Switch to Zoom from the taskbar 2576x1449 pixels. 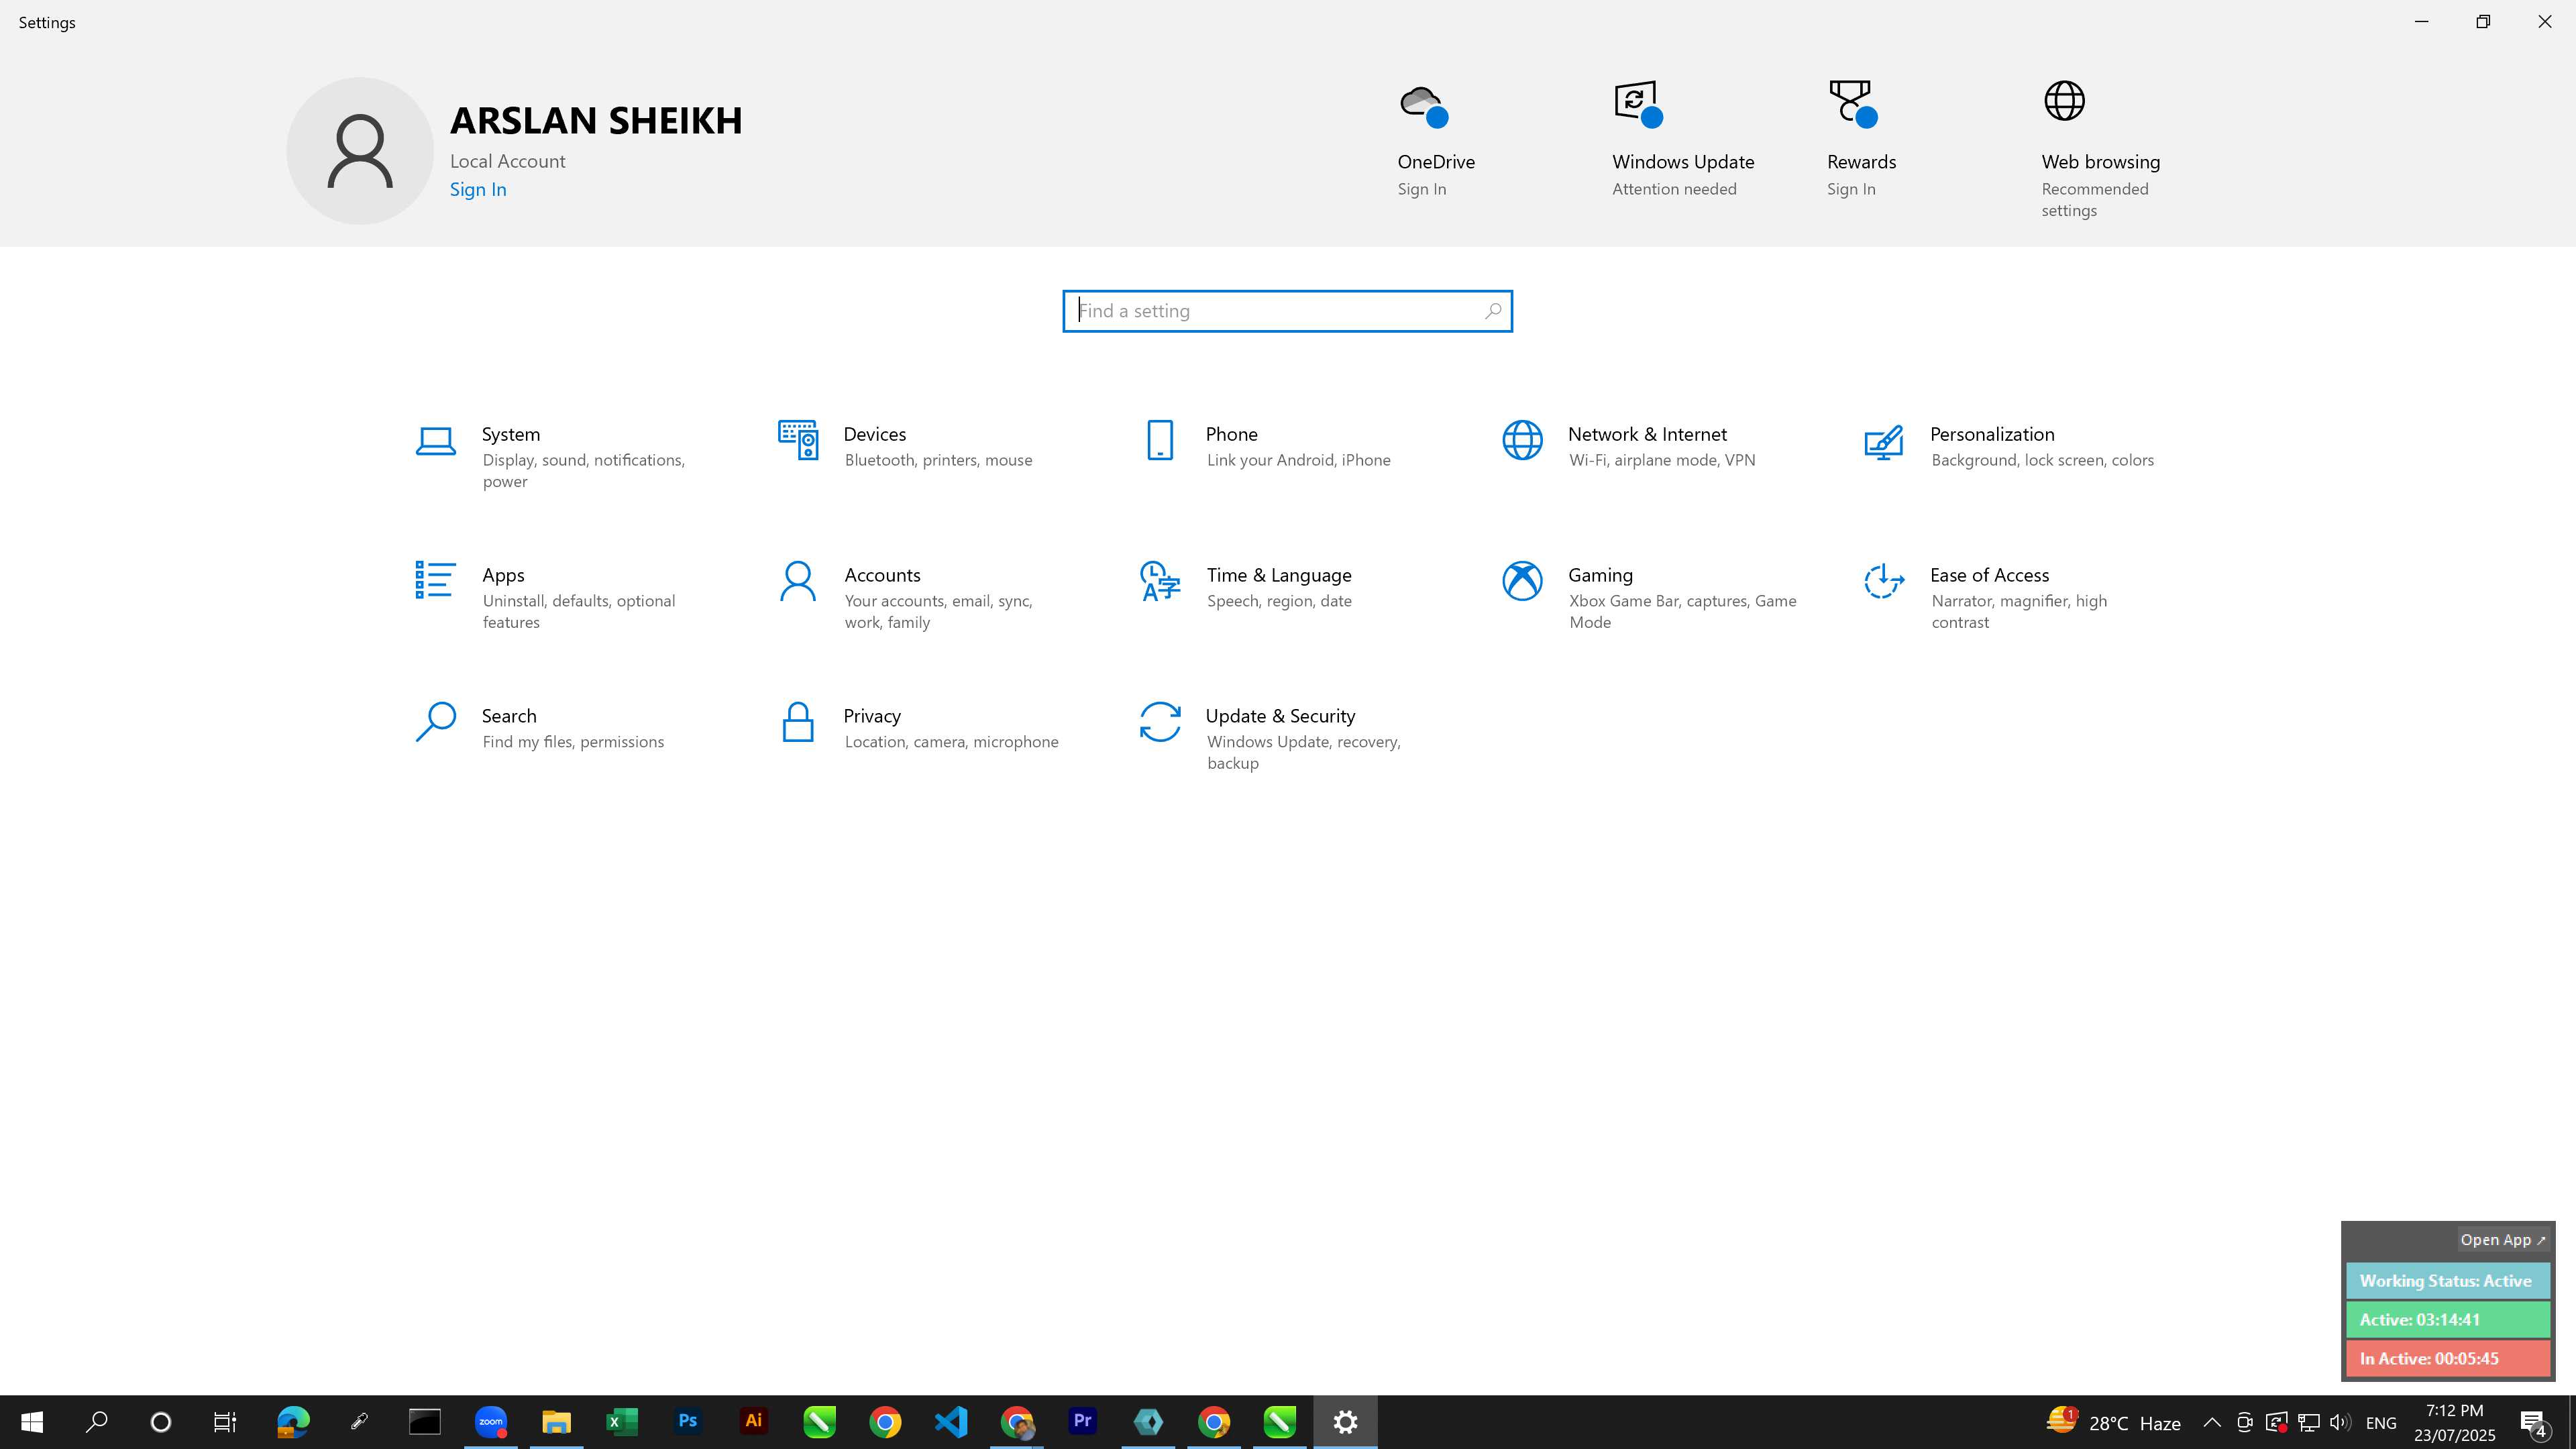tap(491, 1422)
